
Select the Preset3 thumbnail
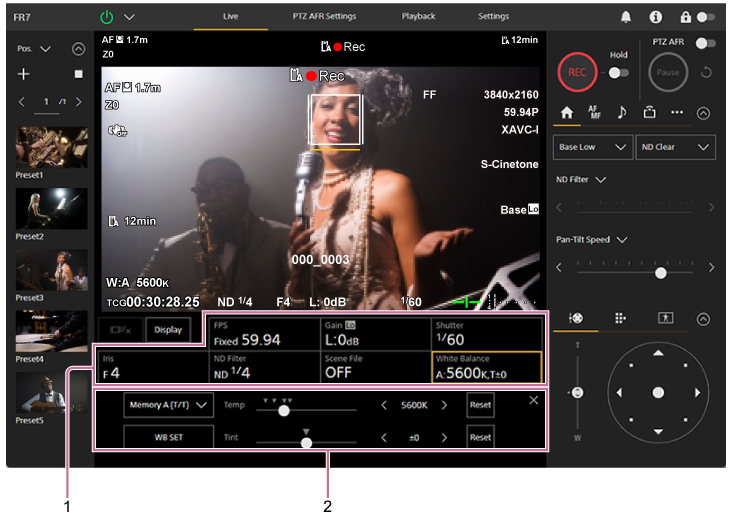point(51,270)
